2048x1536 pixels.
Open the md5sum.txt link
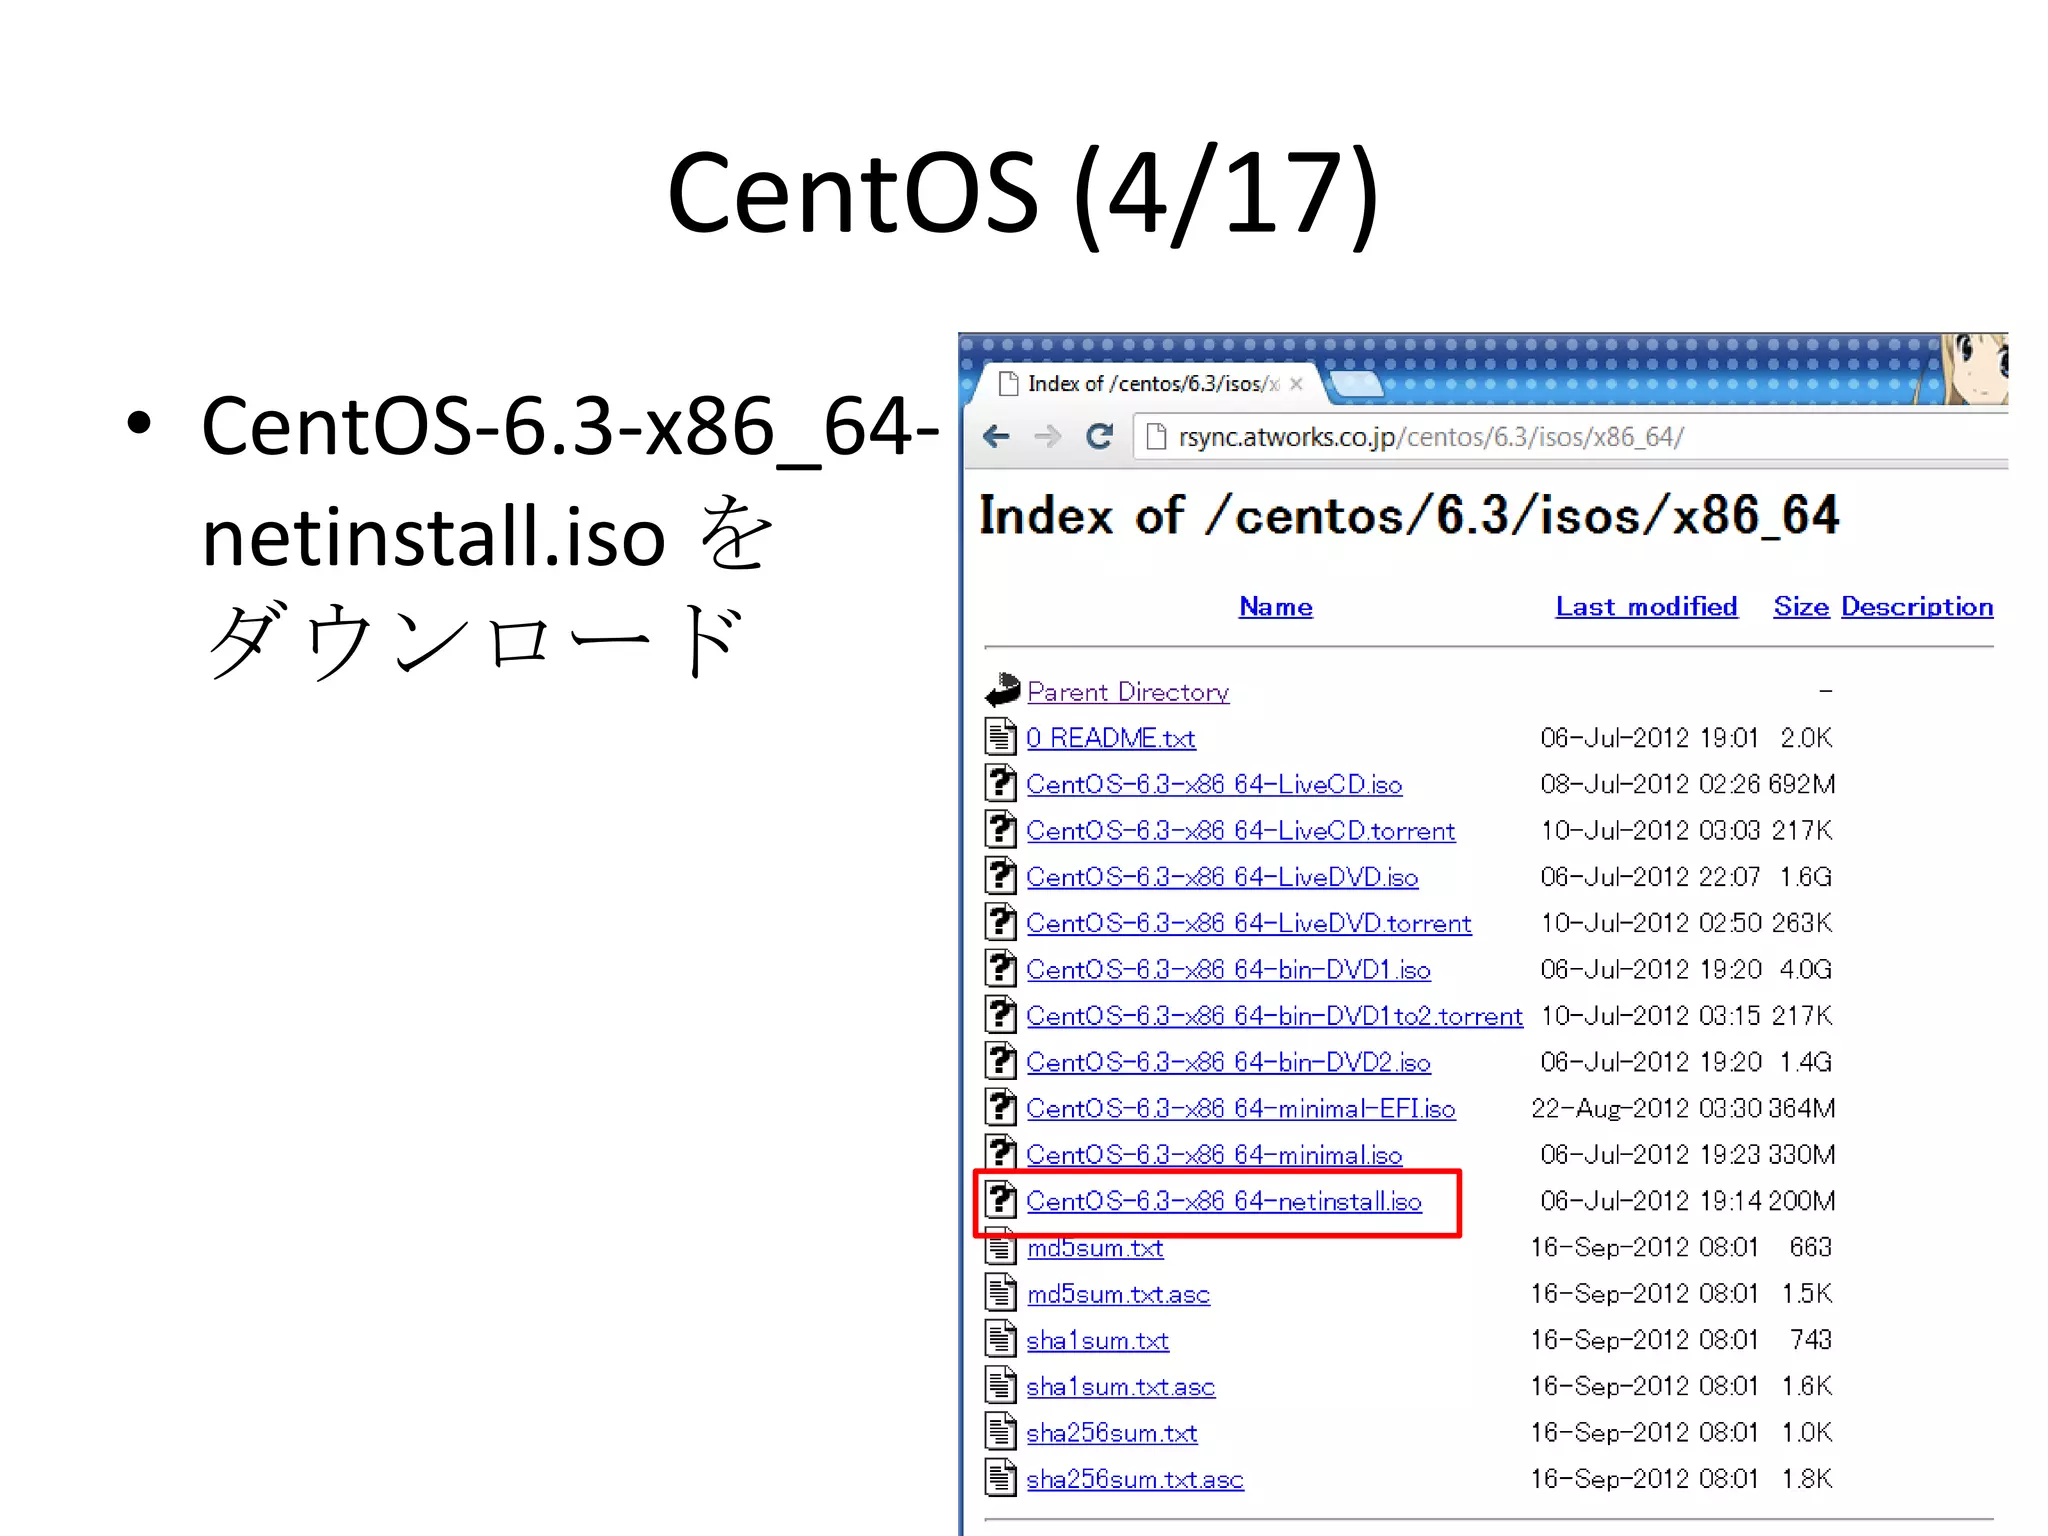[x=1095, y=1248]
